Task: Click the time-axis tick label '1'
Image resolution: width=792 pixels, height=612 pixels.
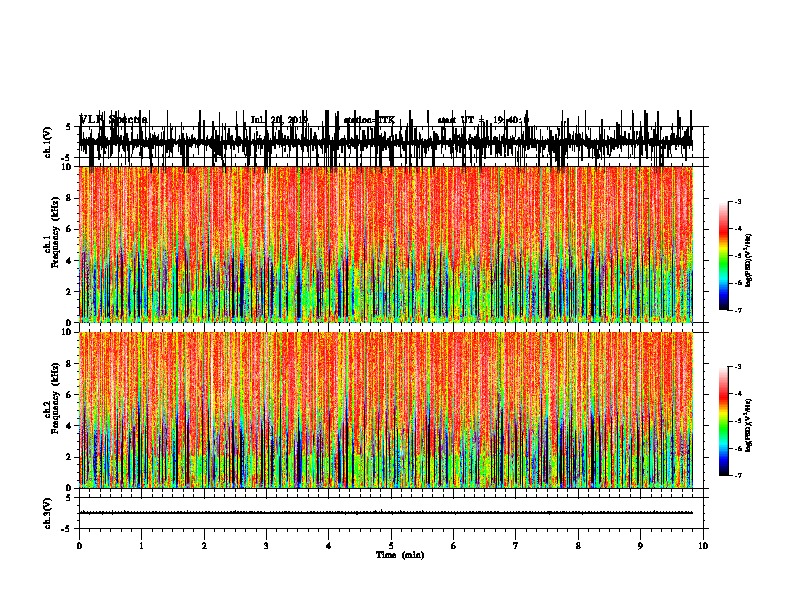Action: 141,546
